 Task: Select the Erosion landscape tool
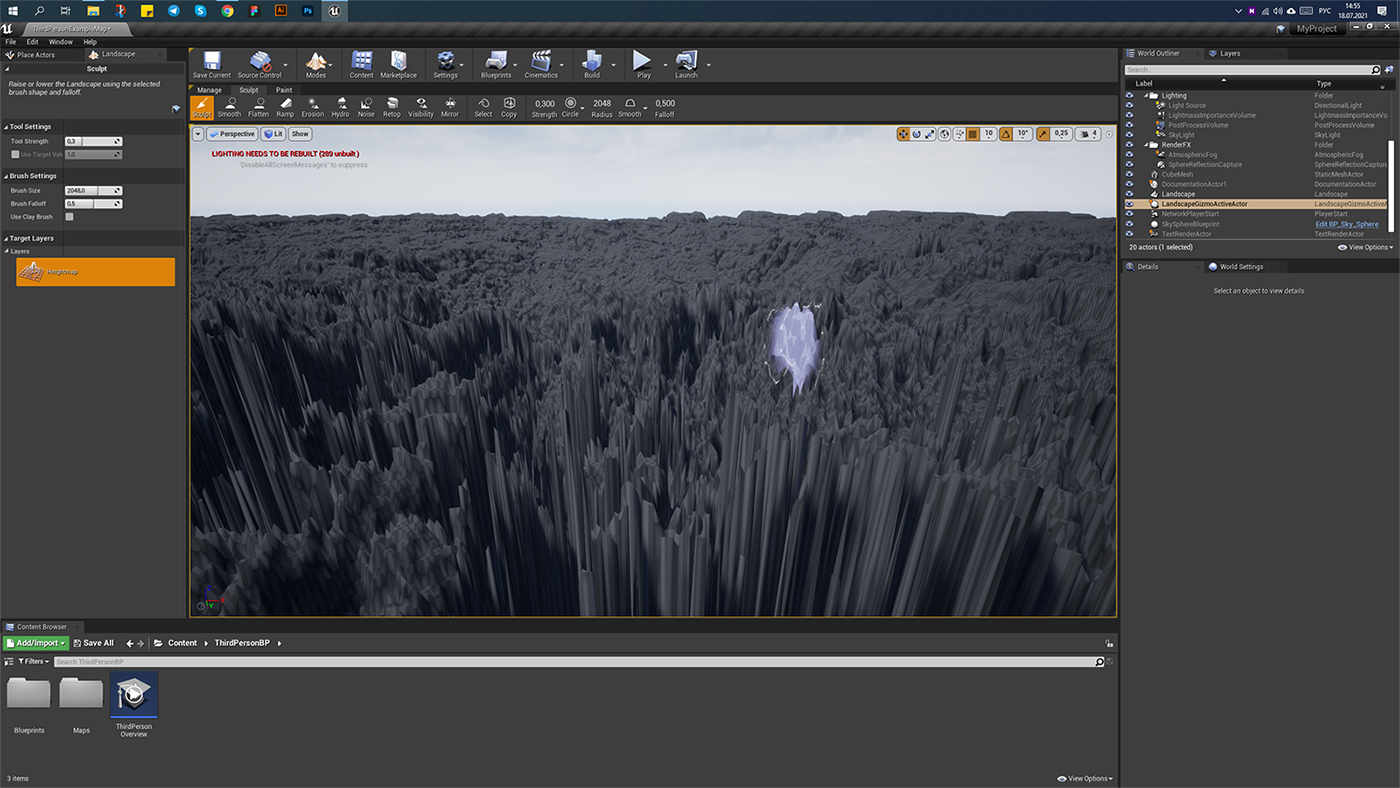pyautogui.click(x=313, y=107)
